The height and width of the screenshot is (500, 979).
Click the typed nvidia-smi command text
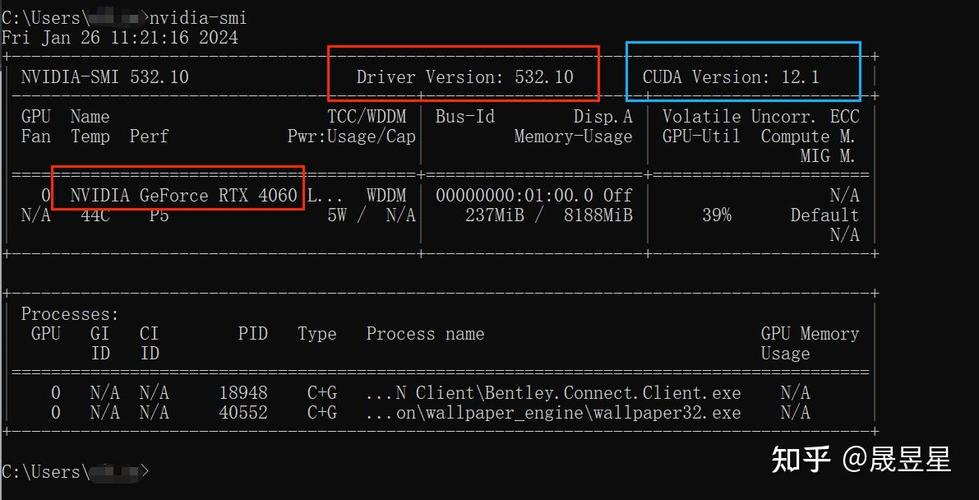(197, 18)
